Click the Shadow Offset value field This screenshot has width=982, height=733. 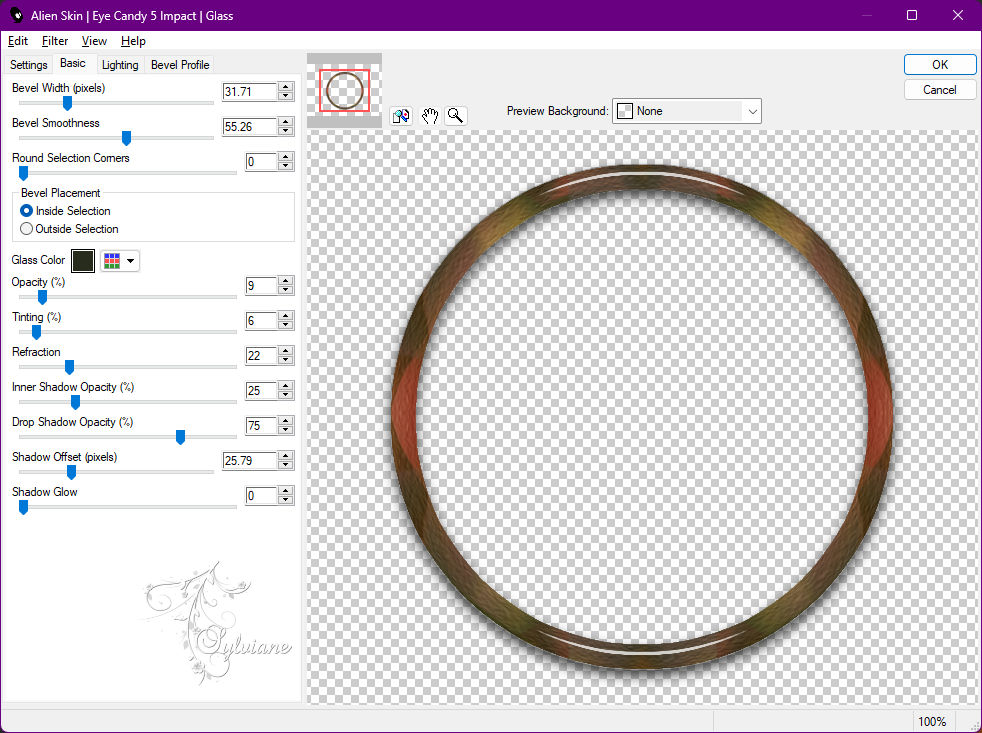[x=249, y=461]
